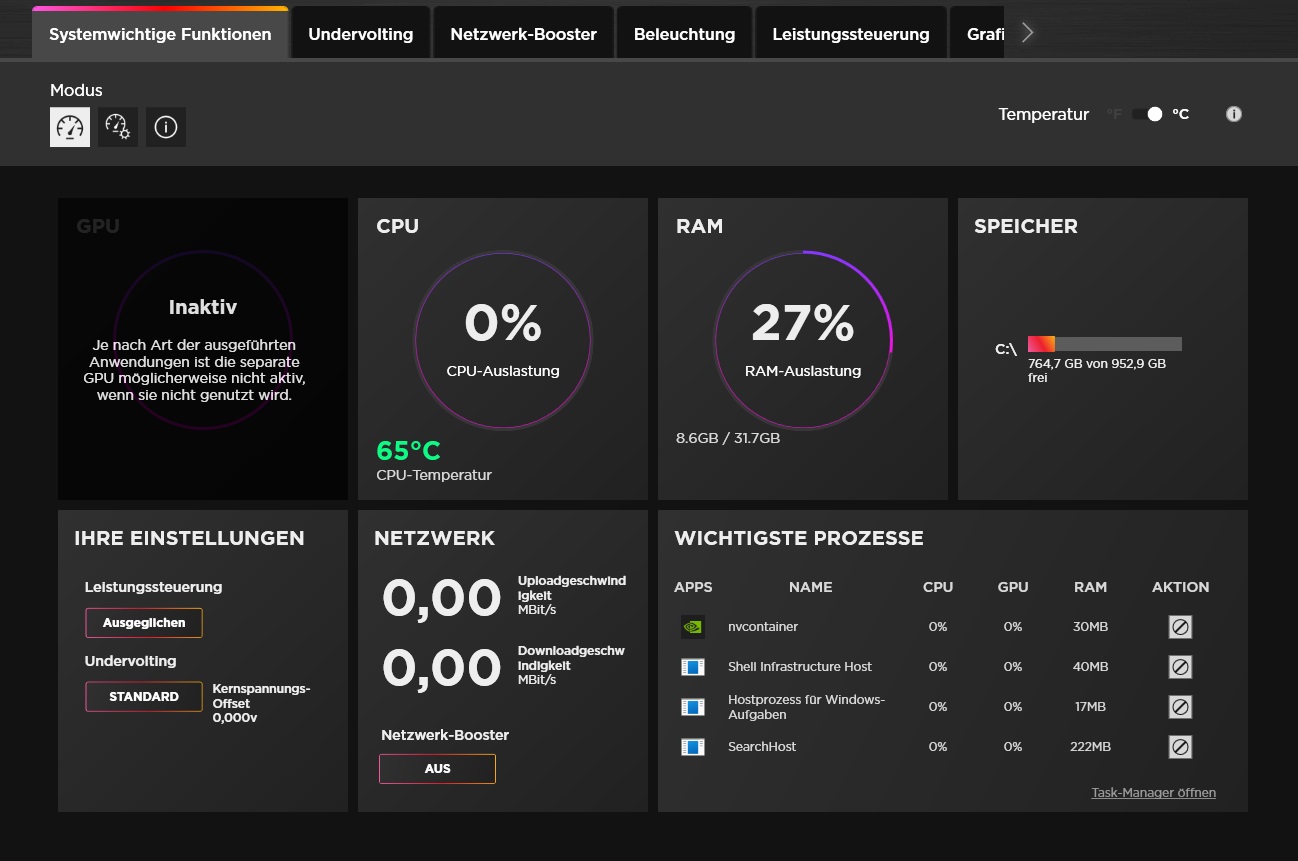Open the Netzwerk-Booster tab

(523, 34)
